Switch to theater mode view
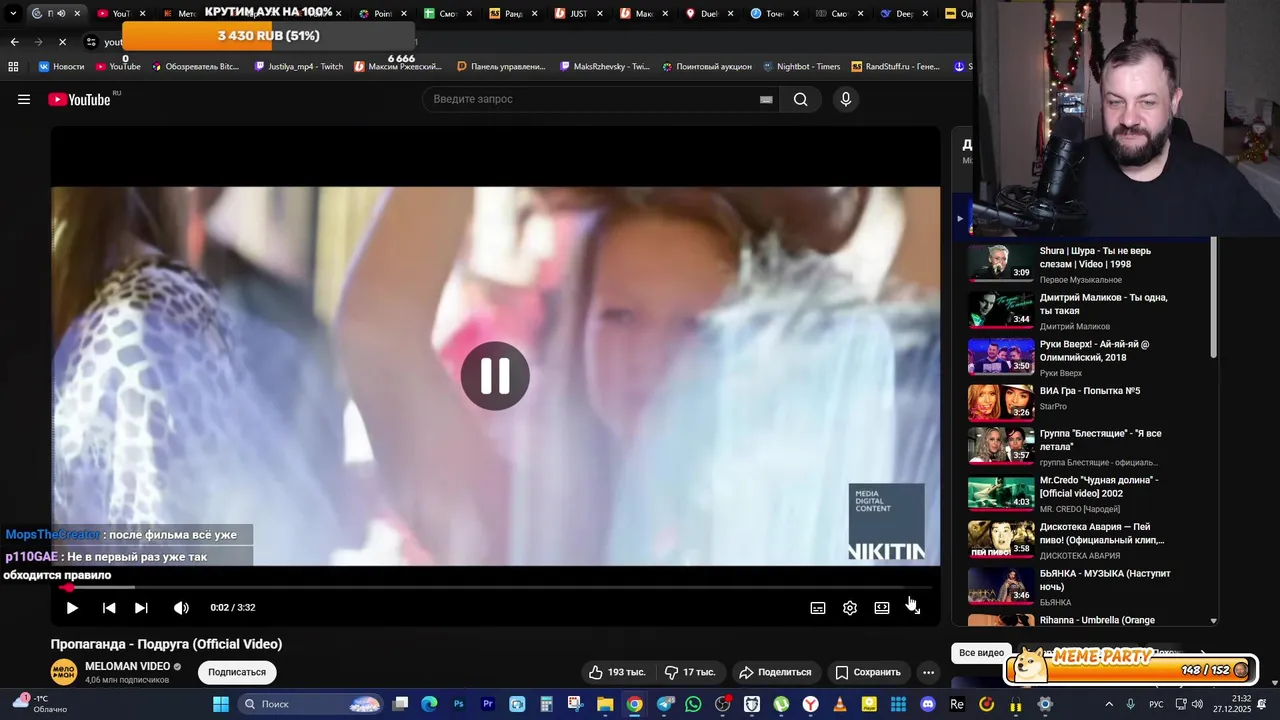This screenshot has height=720, width=1280. pos(882,607)
